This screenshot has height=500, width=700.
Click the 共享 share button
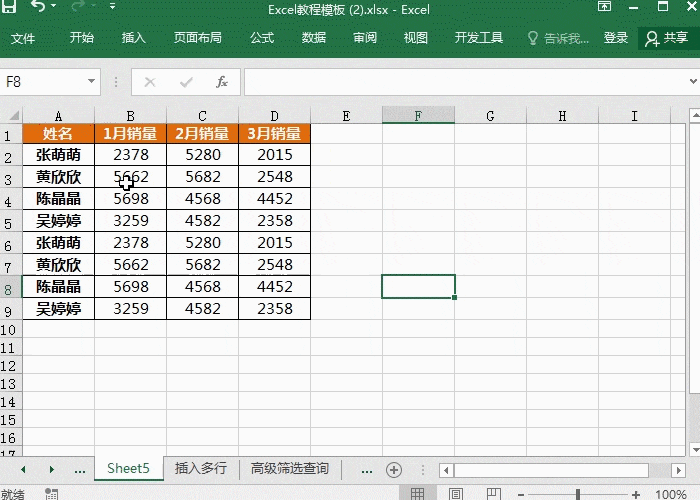[667, 38]
